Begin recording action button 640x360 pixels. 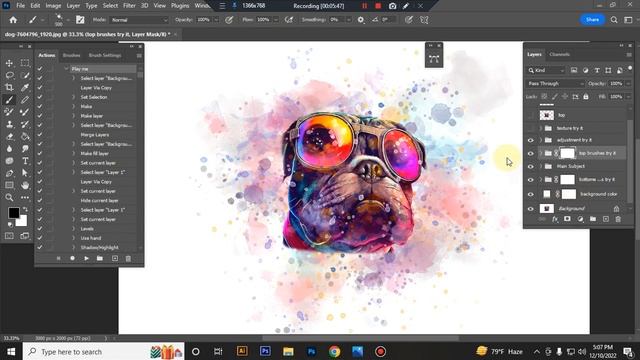[72, 258]
